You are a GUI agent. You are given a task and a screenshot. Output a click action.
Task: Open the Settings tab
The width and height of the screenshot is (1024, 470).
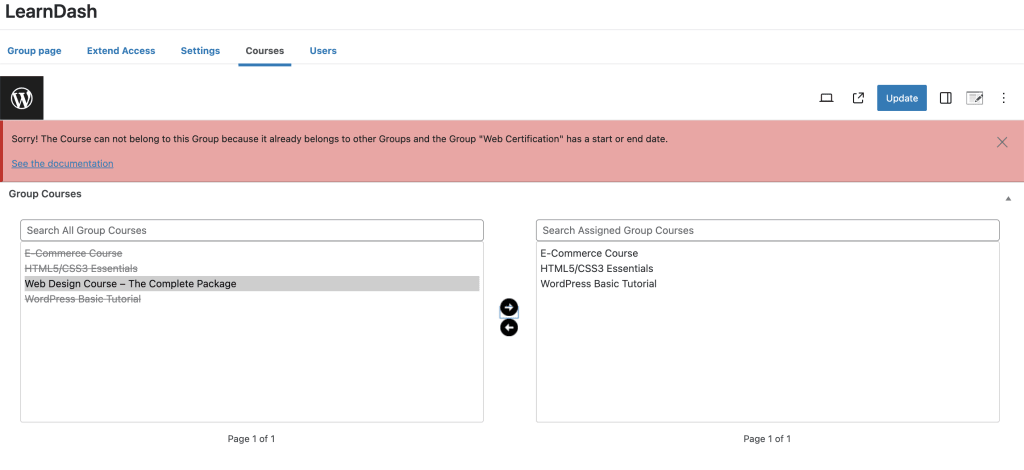pos(200,51)
